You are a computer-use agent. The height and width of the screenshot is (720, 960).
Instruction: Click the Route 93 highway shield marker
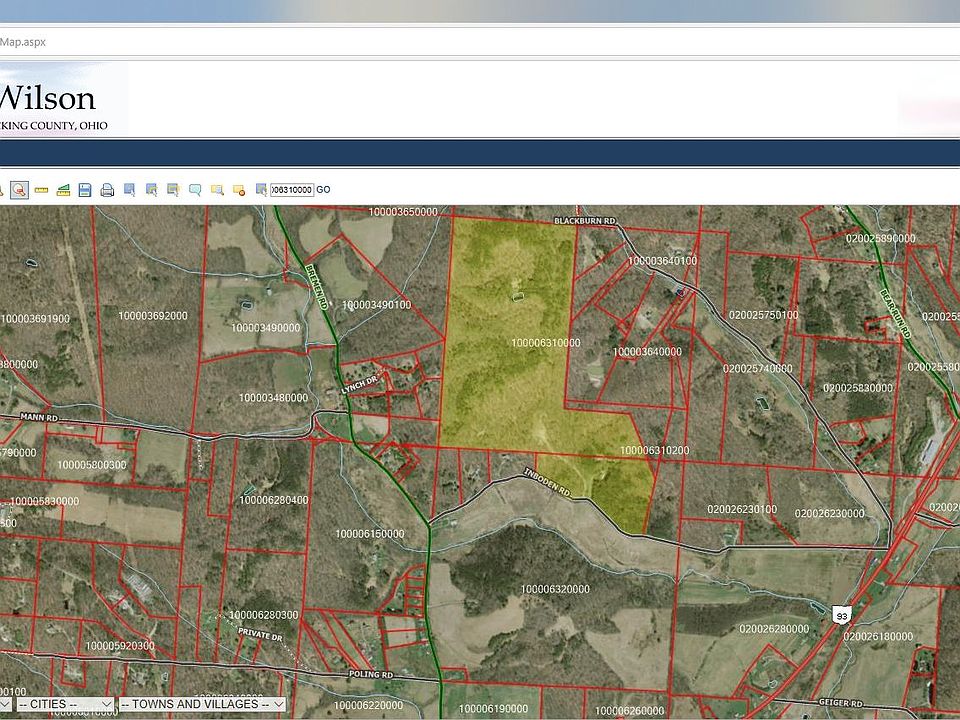[841, 616]
